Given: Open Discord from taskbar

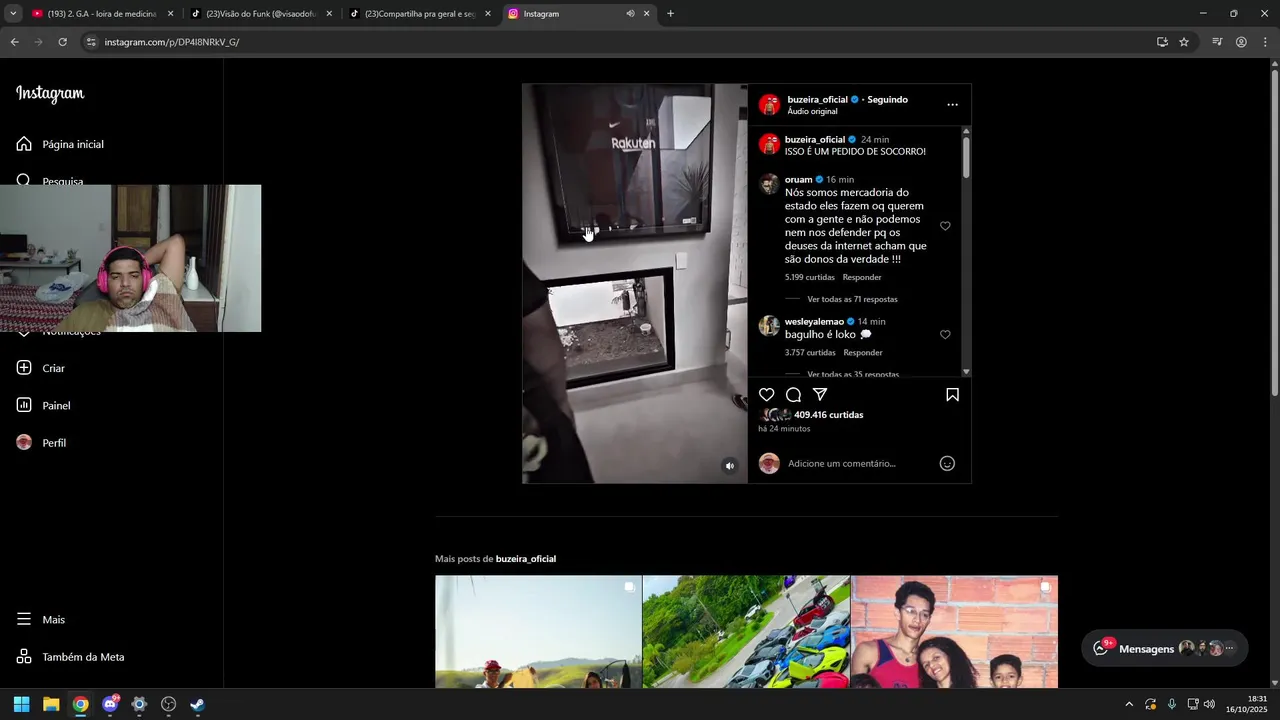Looking at the screenshot, I should click(110, 704).
